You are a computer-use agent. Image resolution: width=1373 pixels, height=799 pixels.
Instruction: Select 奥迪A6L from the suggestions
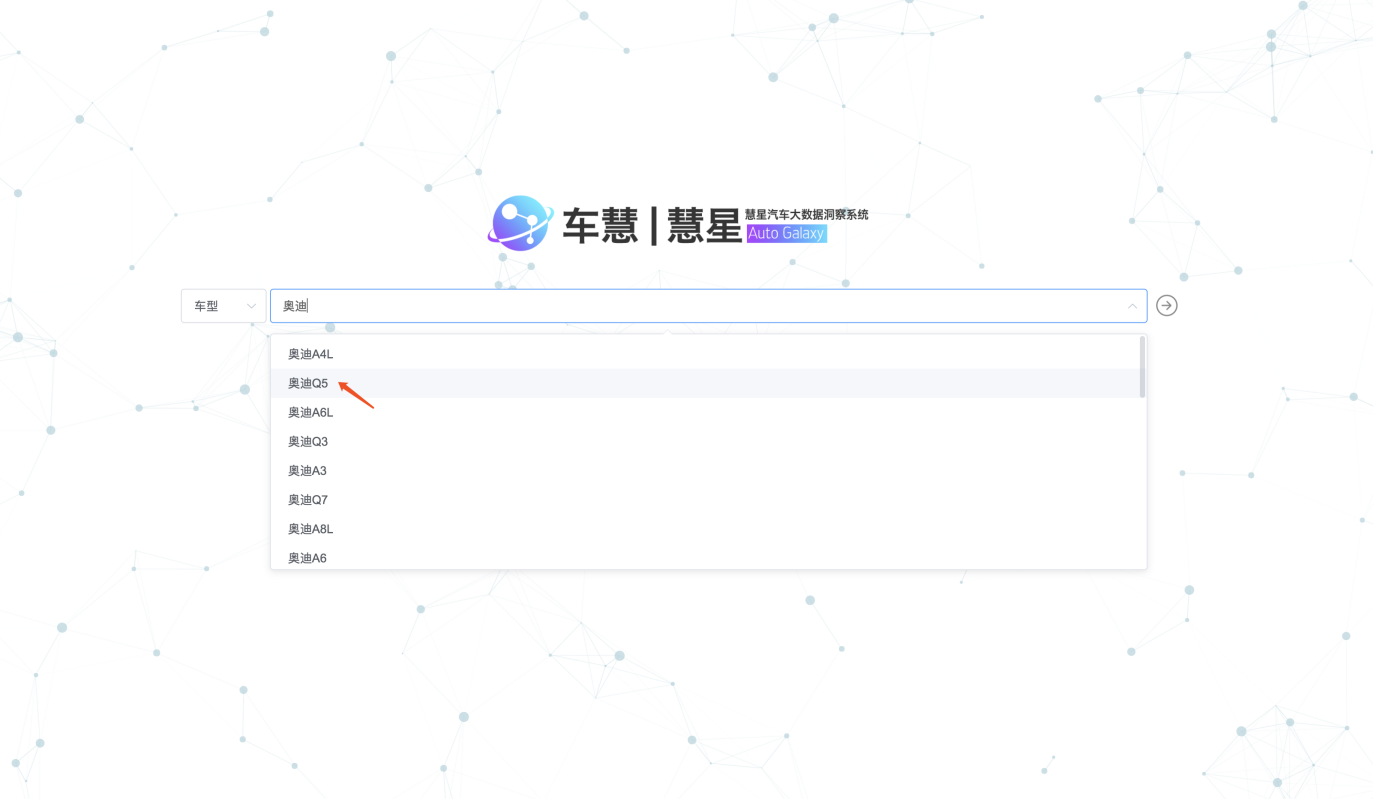(708, 412)
